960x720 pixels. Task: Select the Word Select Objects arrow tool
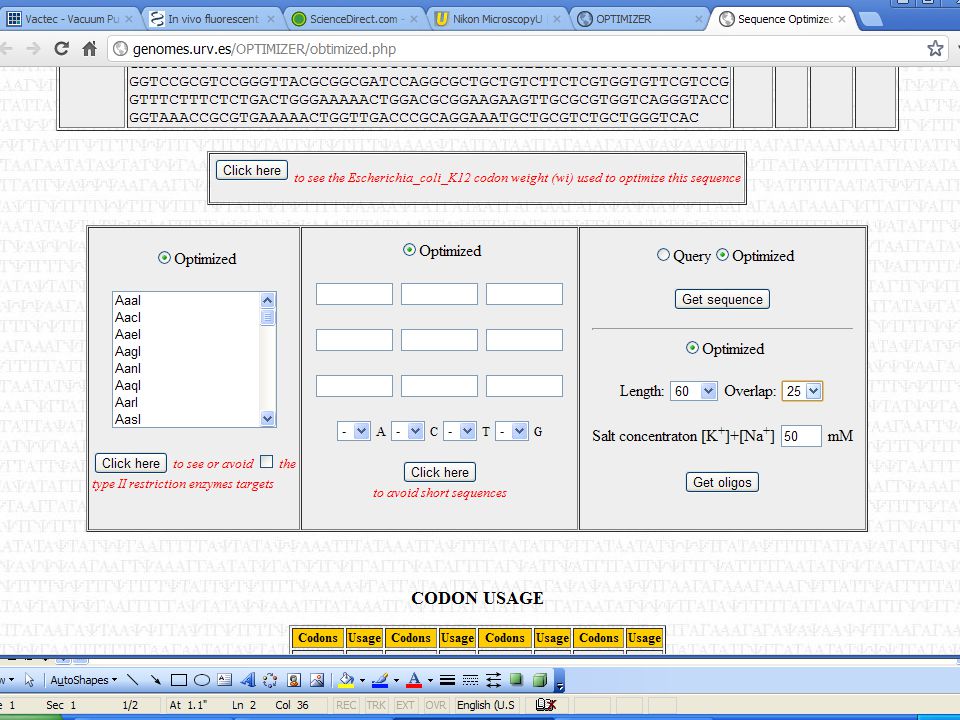coord(29,680)
